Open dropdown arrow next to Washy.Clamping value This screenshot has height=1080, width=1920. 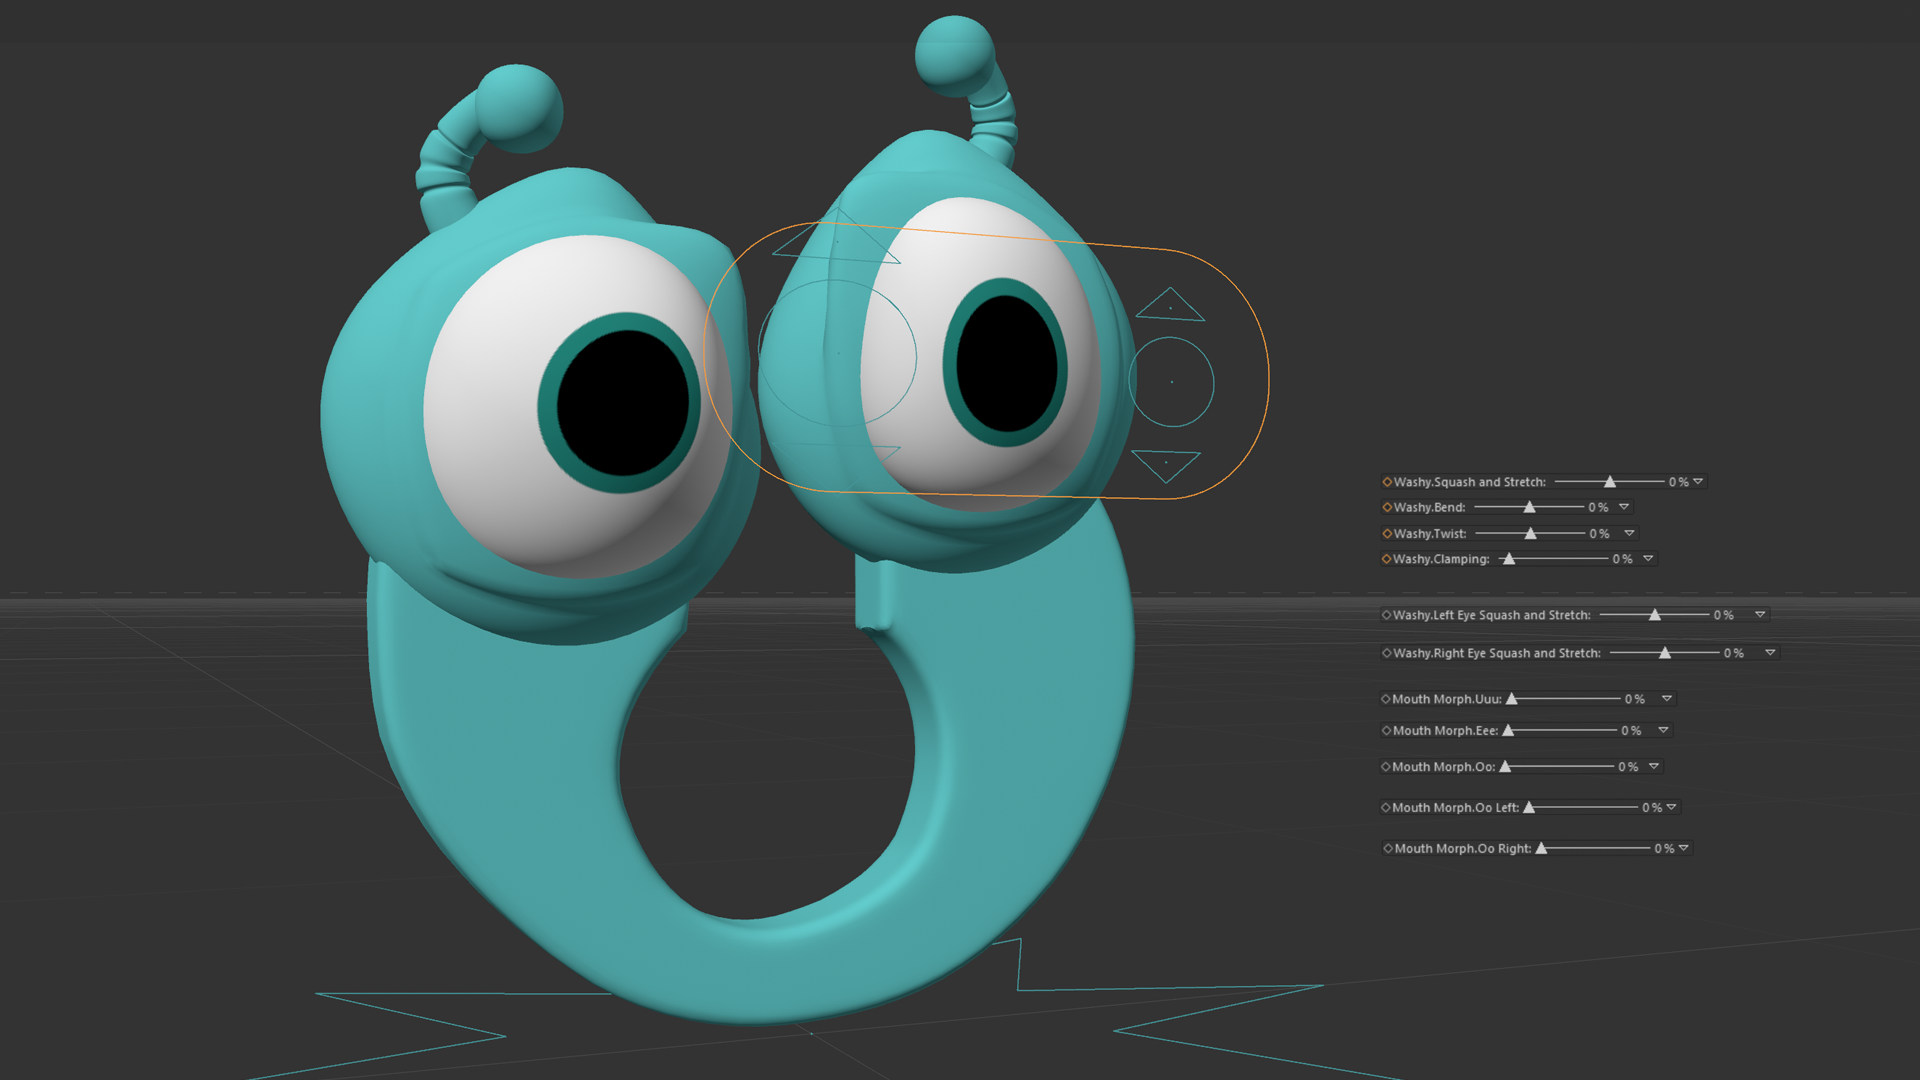tap(1648, 559)
